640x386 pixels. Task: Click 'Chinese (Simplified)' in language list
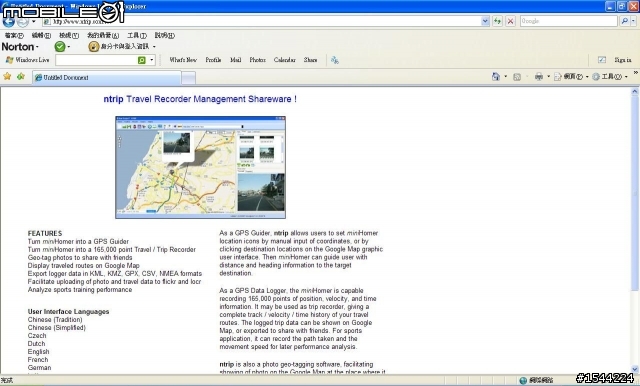coord(57,328)
